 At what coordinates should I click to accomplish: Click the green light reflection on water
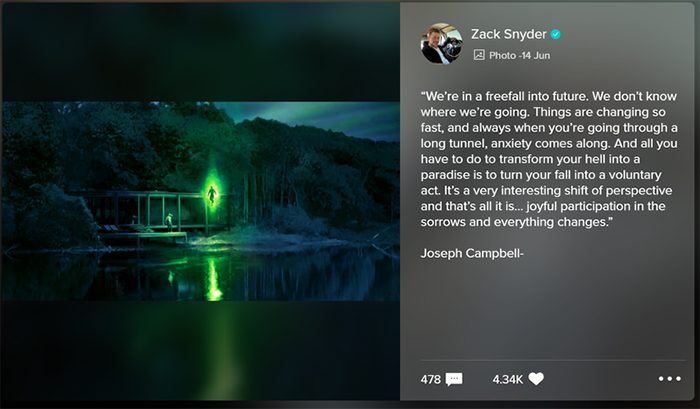point(213,278)
